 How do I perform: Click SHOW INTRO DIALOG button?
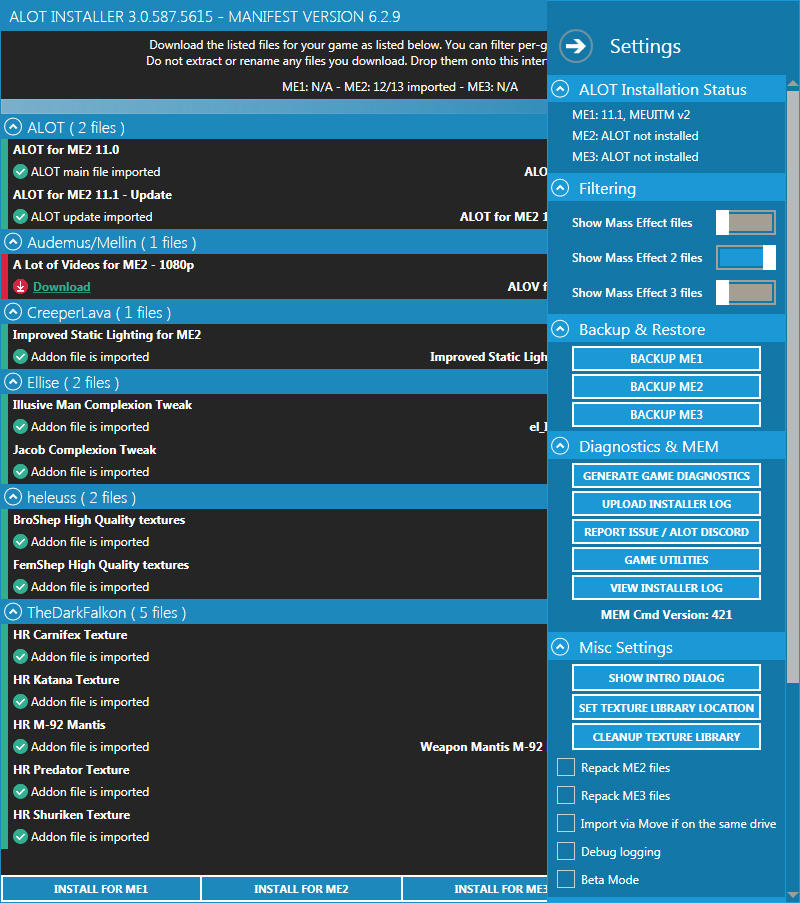coord(666,678)
